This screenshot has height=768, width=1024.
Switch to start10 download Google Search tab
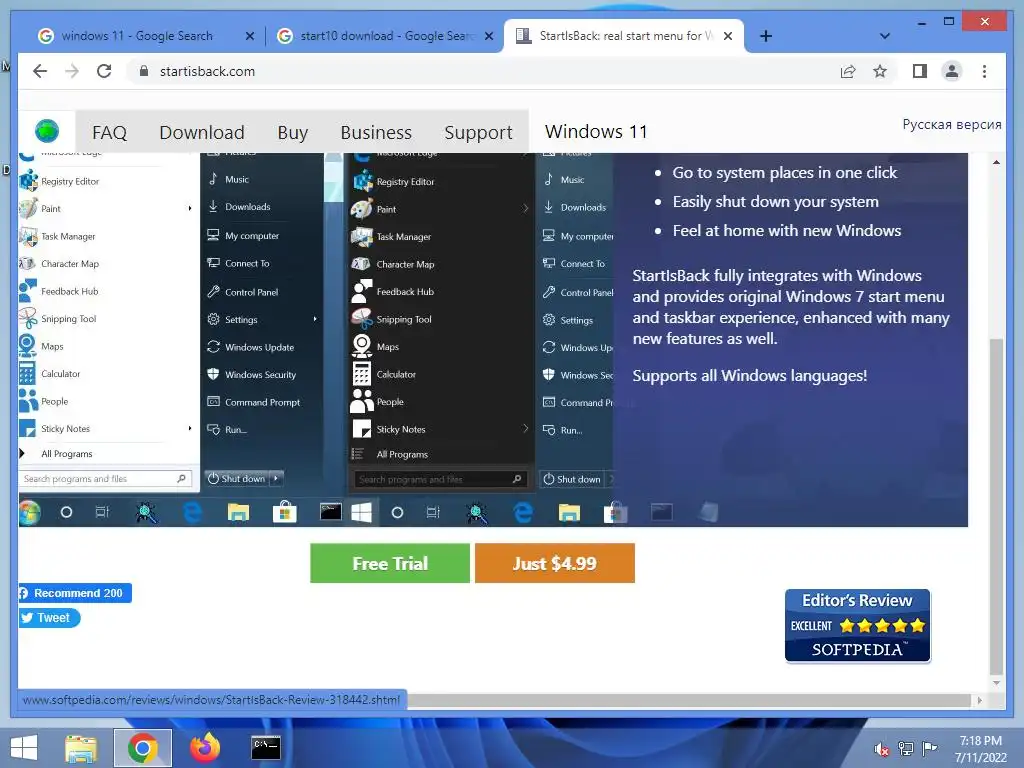[x=385, y=36]
